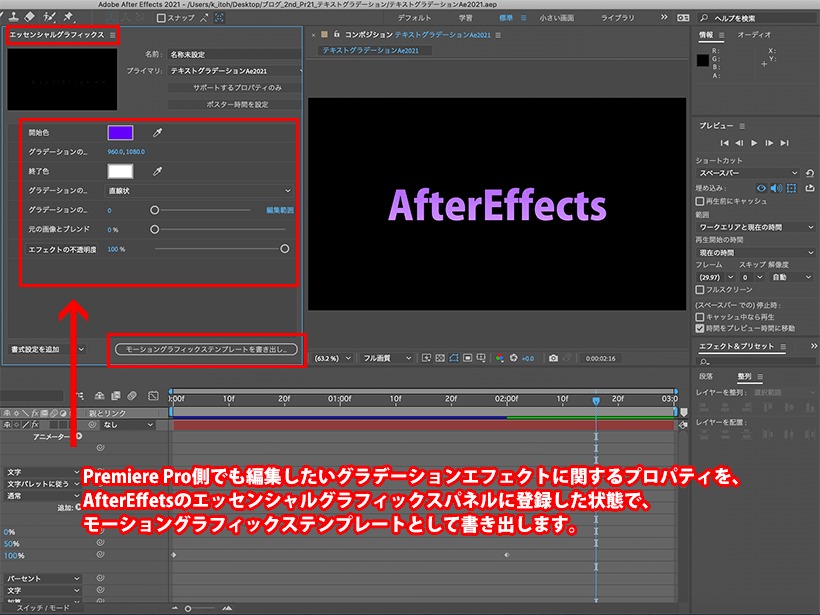The height and width of the screenshot is (615, 820).
Task: Click the purple 開始色 color swatch
Action: point(120,133)
